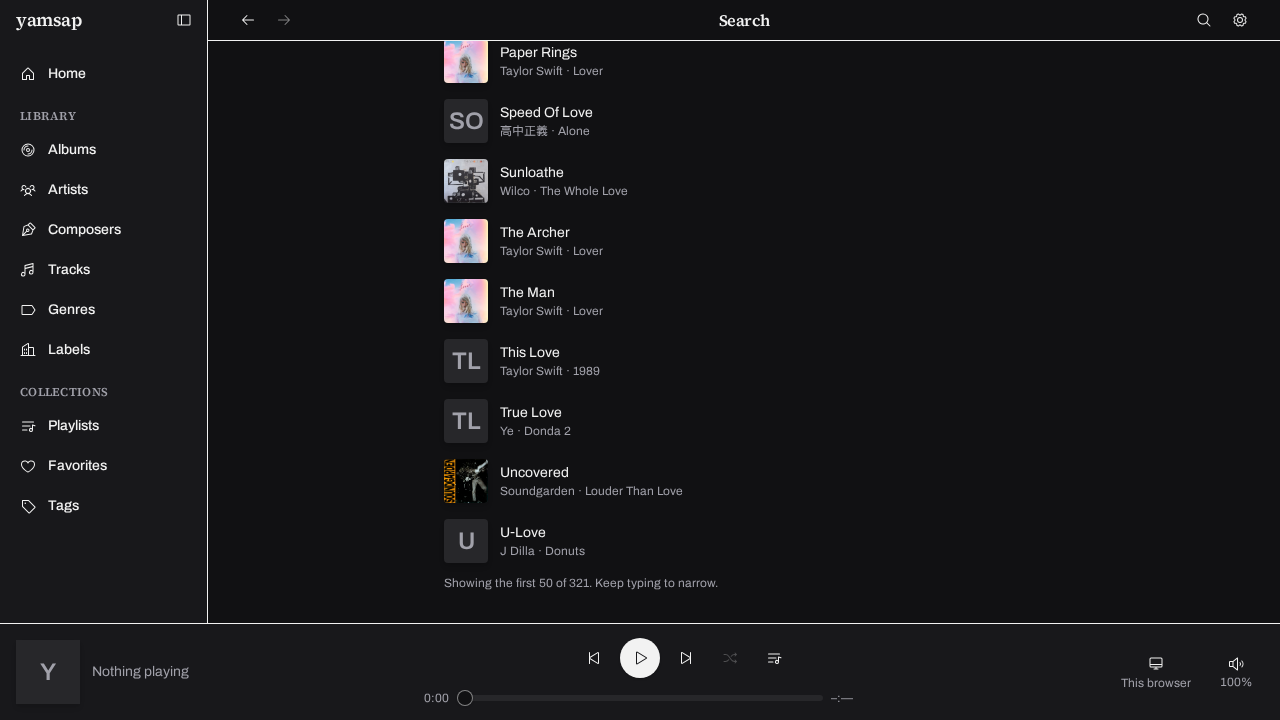The width and height of the screenshot is (1280, 720).
Task: Go back using the left arrow
Action: pyautogui.click(x=248, y=20)
